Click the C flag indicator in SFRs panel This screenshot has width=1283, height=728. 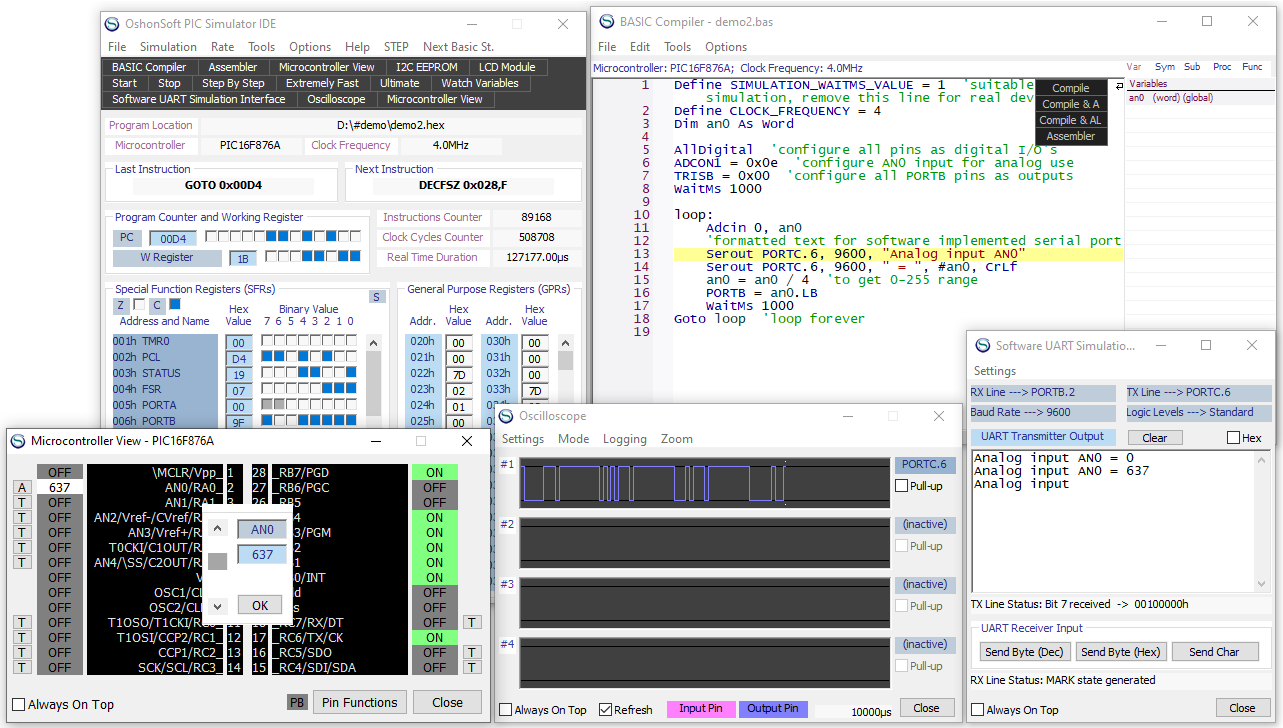pyautogui.click(x=157, y=305)
